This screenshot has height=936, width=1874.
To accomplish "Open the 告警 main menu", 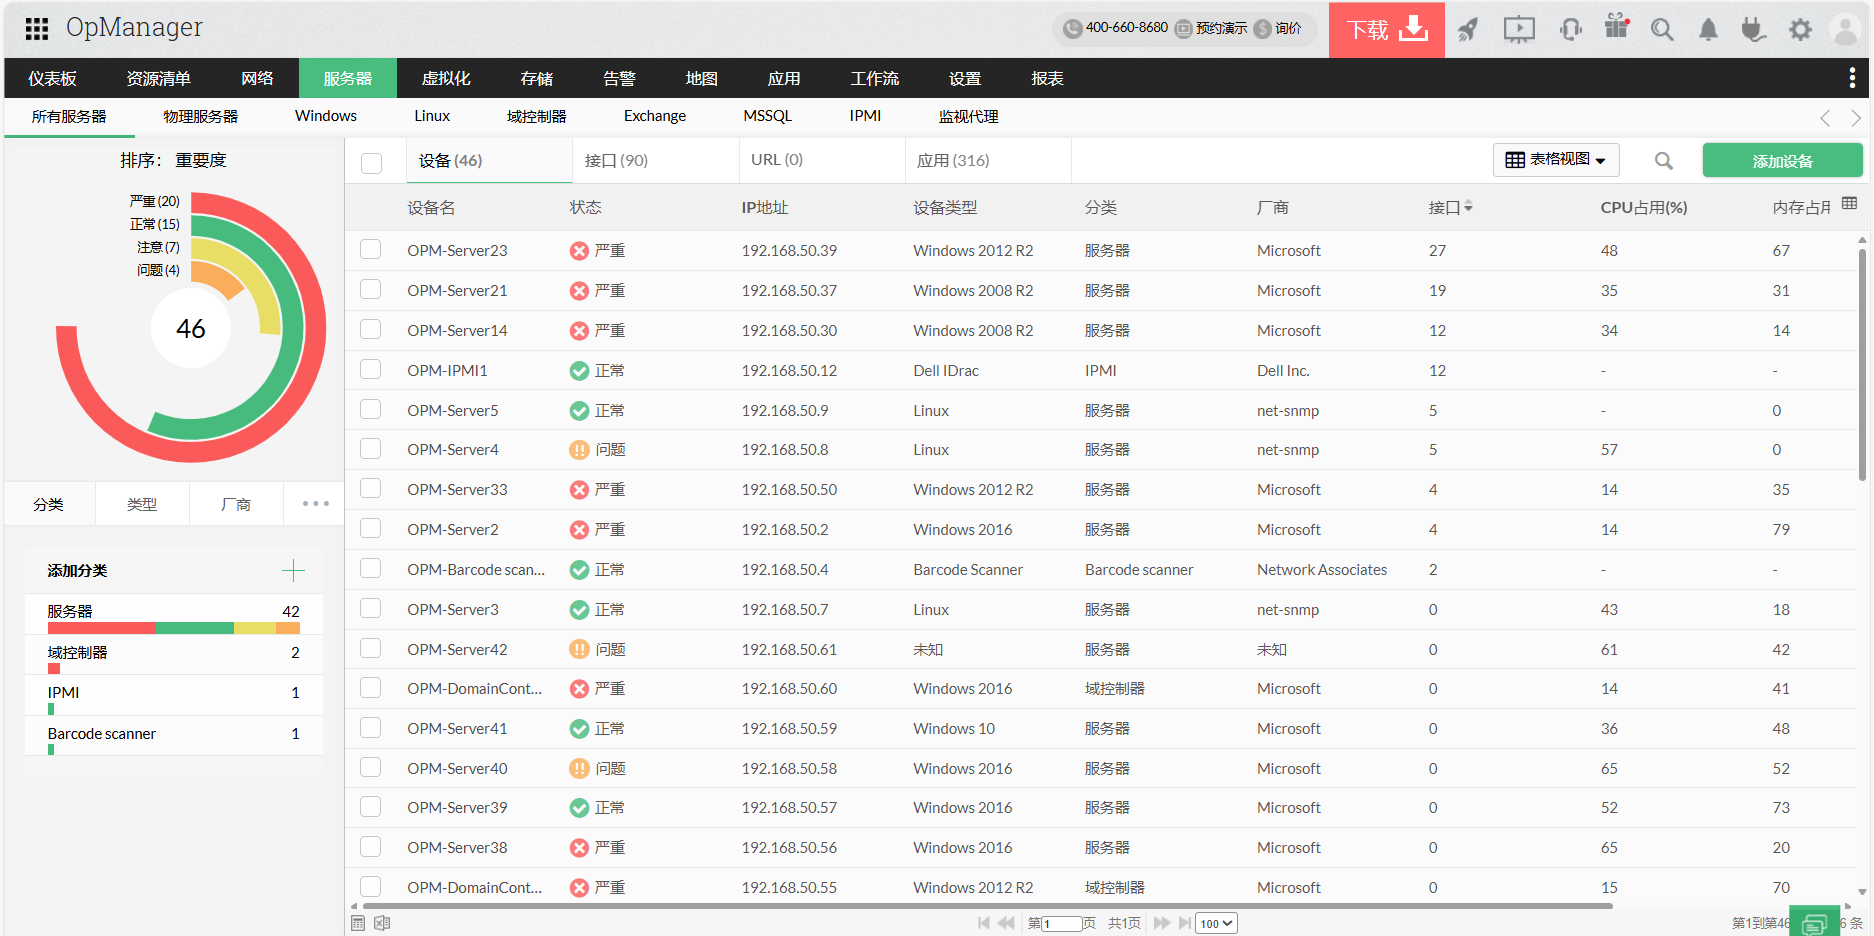I will (619, 78).
